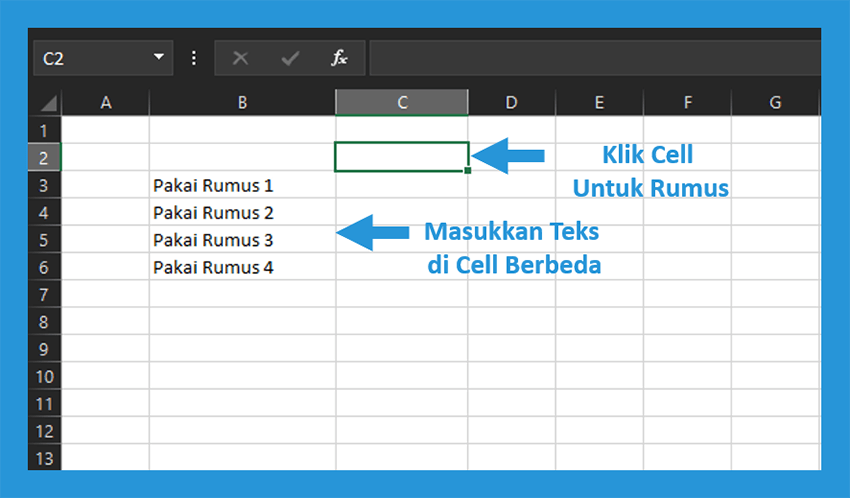Viewport: 850px width, 498px height.
Task: Click cell containing Pakai Rumus 4
Action: (242, 267)
